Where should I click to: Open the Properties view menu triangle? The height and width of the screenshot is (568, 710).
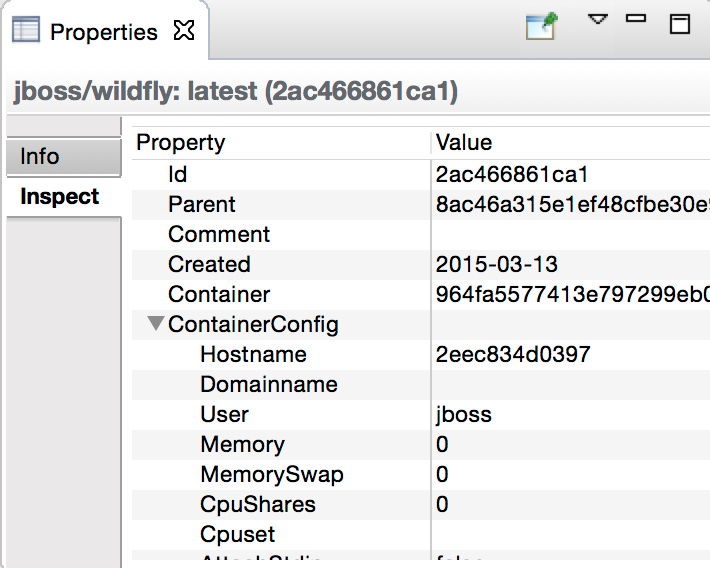pos(597,19)
